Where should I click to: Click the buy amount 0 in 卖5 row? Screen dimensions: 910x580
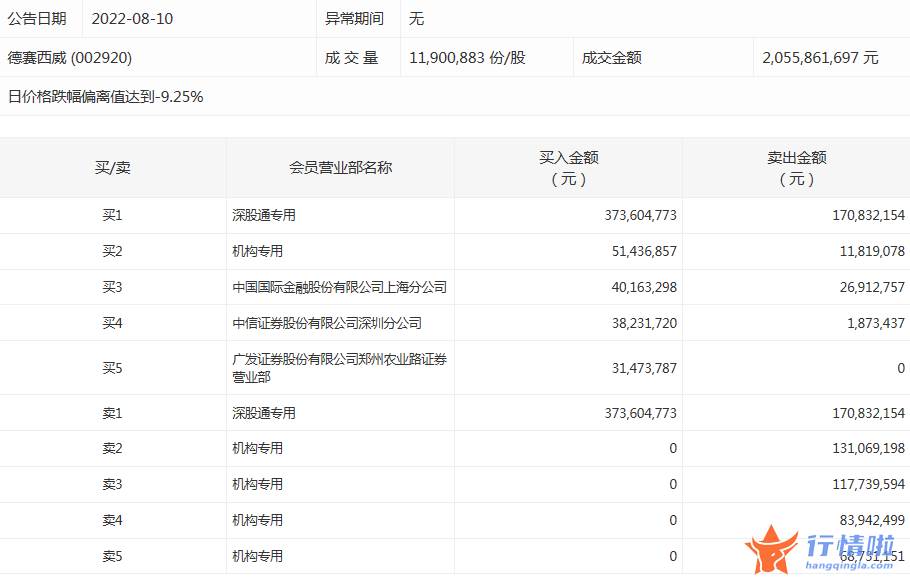(673, 557)
